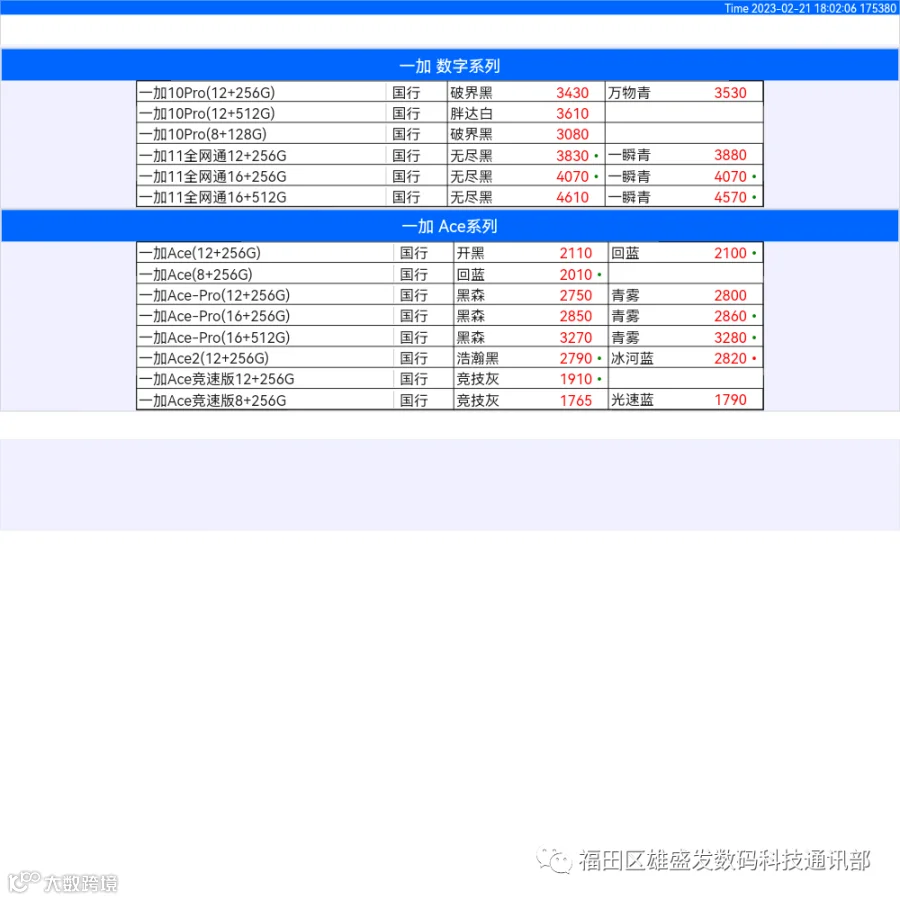Click price 2110 for 开黑

[x=576, y=253]
